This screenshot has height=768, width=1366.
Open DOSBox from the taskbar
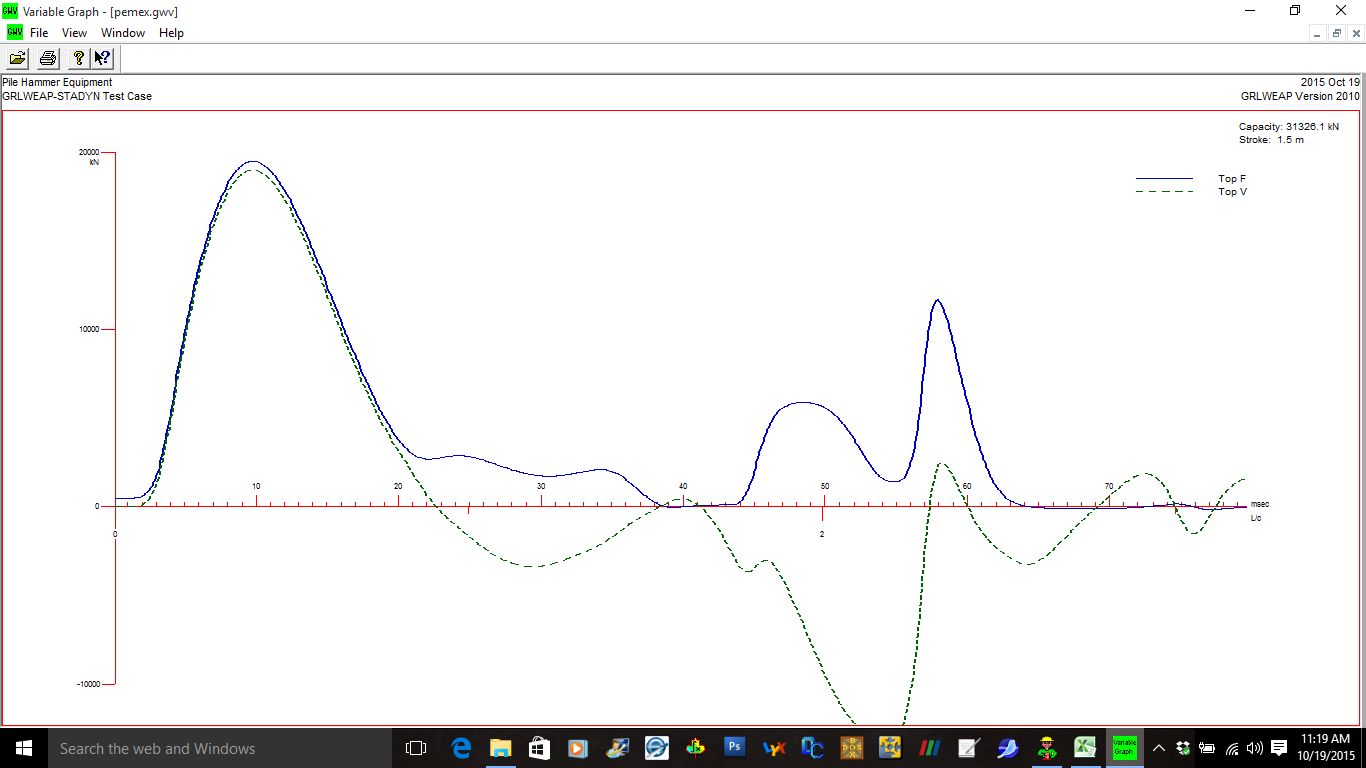pos(851,748)
